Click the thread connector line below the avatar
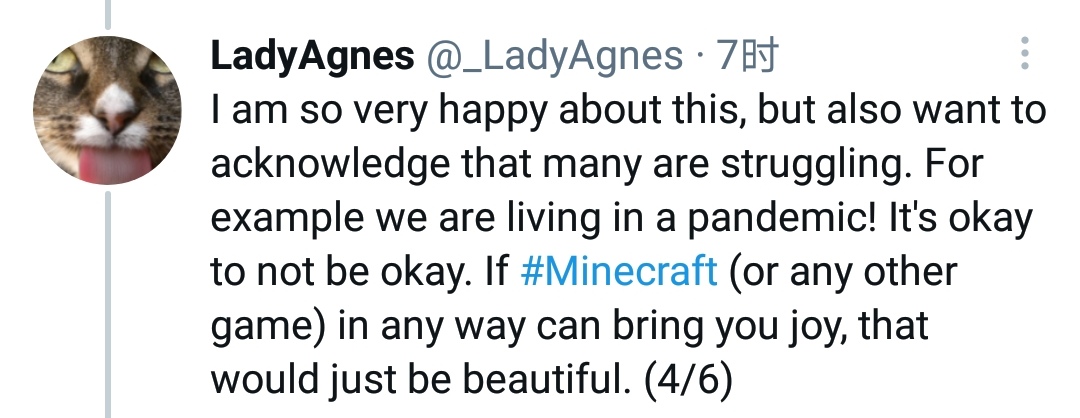1080x418 pixels. 107,304
